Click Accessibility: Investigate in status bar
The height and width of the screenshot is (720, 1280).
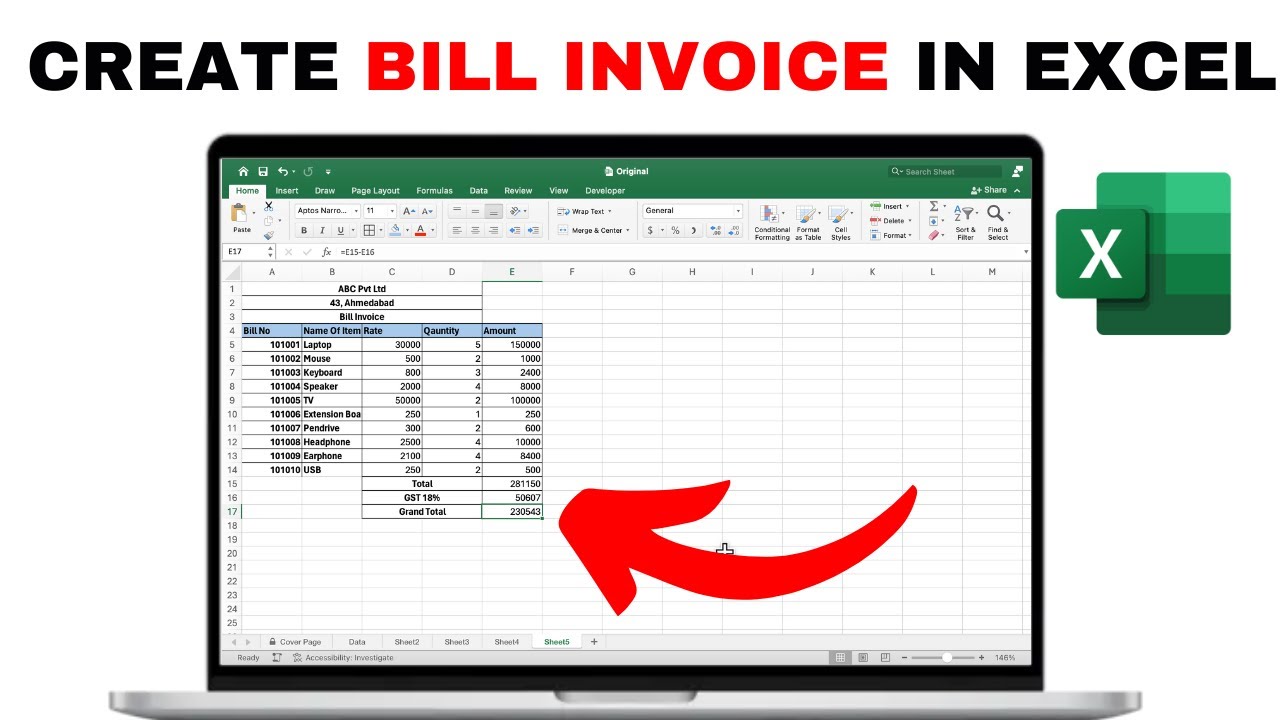point(343,657)
